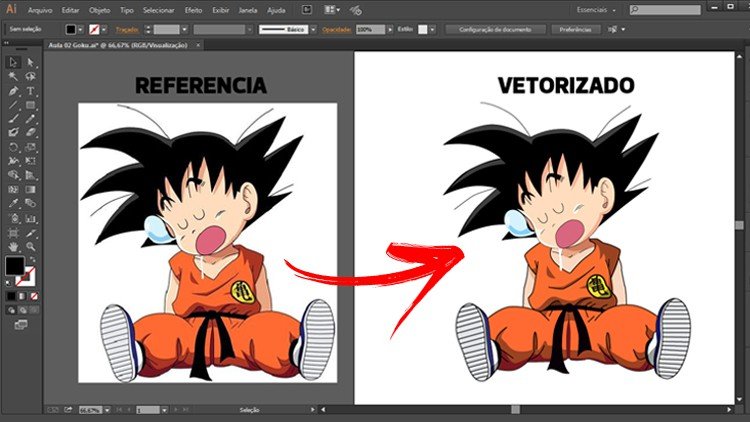Open the Janela menu
Image resolution: width=750 pixels, height=422 pixels.
point(248,10)
